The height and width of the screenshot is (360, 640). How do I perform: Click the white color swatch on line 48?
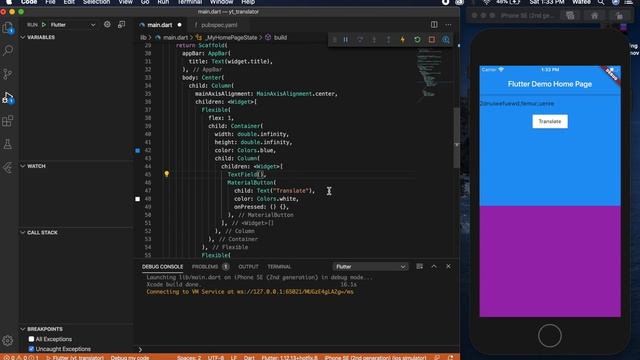tap(138, 199)
